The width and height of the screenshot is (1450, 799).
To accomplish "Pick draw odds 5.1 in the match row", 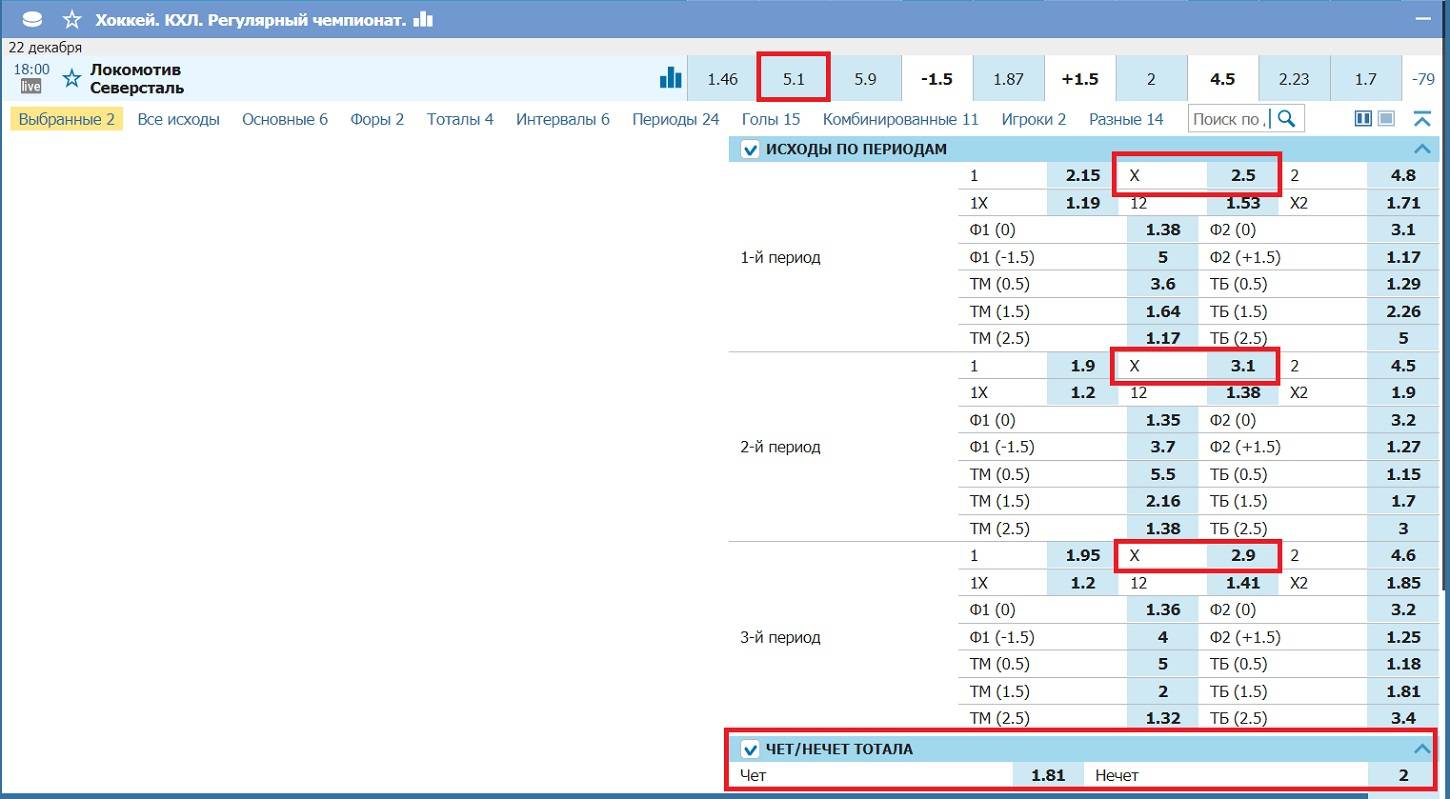I will [794, 79].
